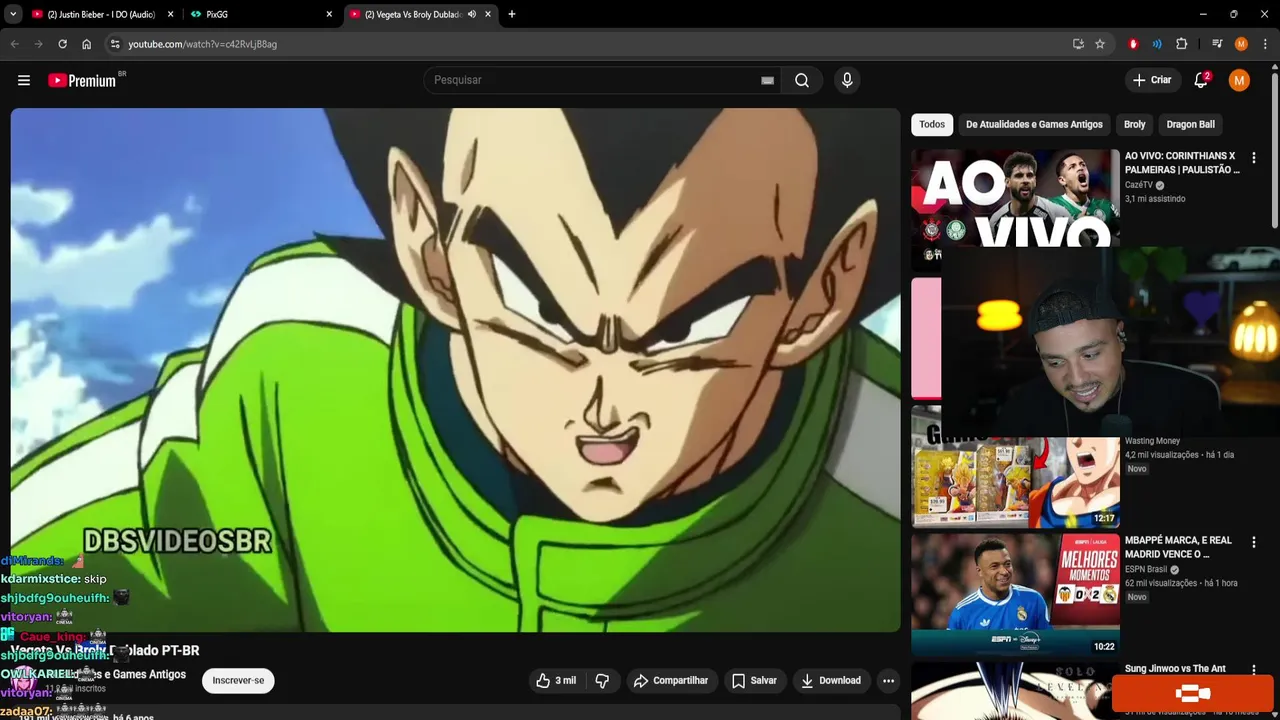Open the AO VIVO Corinthians thumbnail

(x=1015, y=198)
